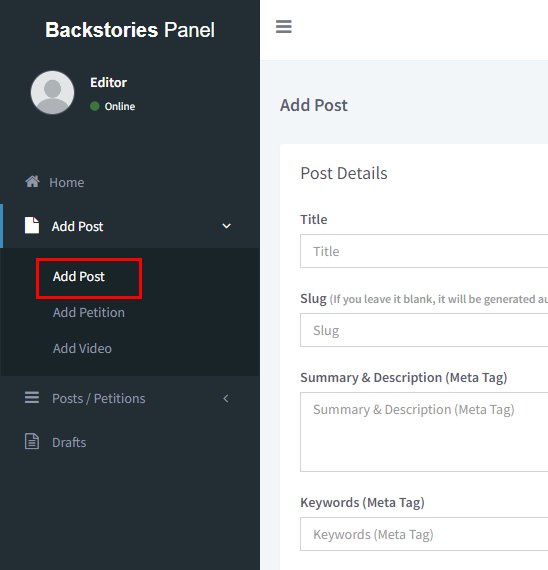Focus the Keywords (Meta Tag) field

tap(424, 534)
